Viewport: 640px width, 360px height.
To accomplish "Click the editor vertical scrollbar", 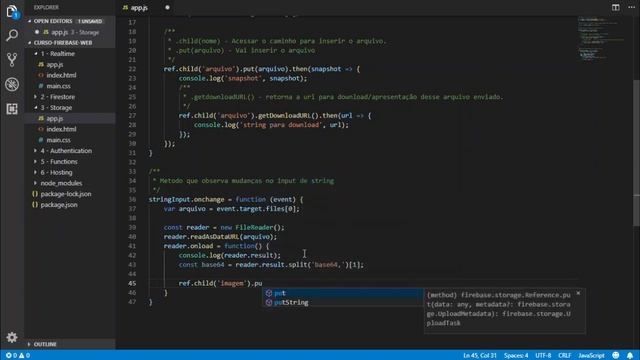I will coord(636,153).
